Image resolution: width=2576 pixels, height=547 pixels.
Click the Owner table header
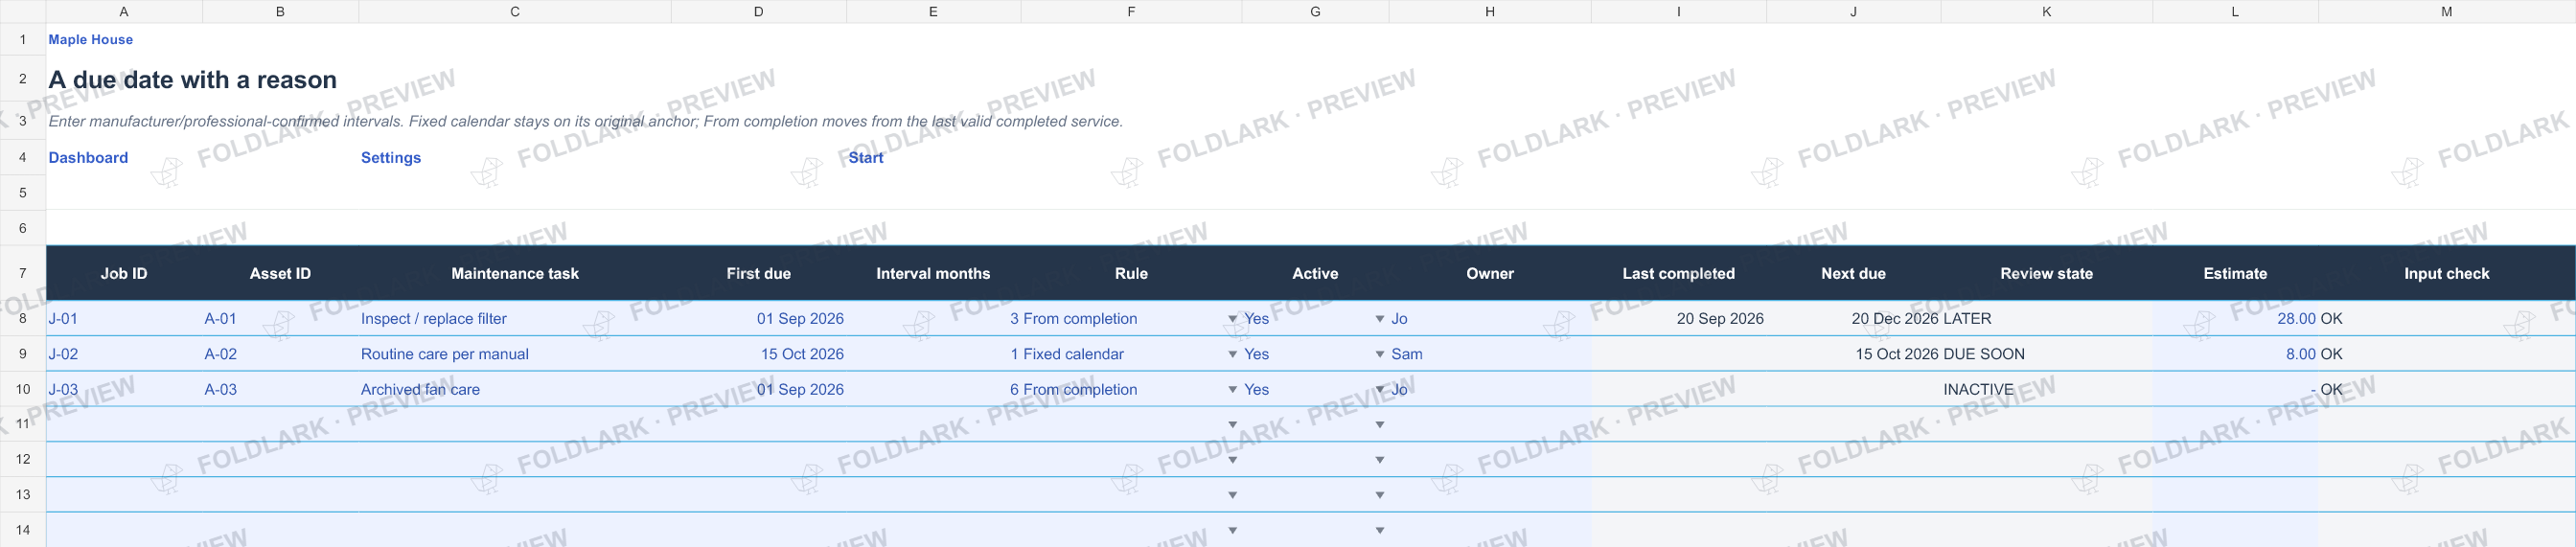coord(1490,273)
